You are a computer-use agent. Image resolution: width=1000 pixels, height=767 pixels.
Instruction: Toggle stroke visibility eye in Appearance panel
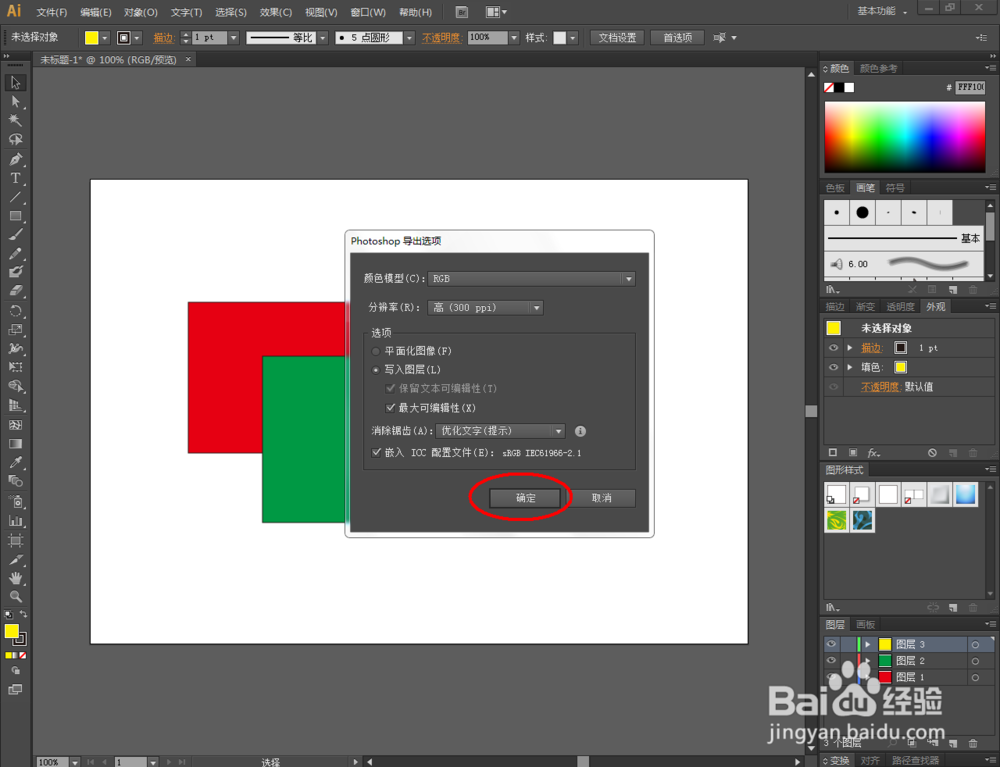point(833,348)
